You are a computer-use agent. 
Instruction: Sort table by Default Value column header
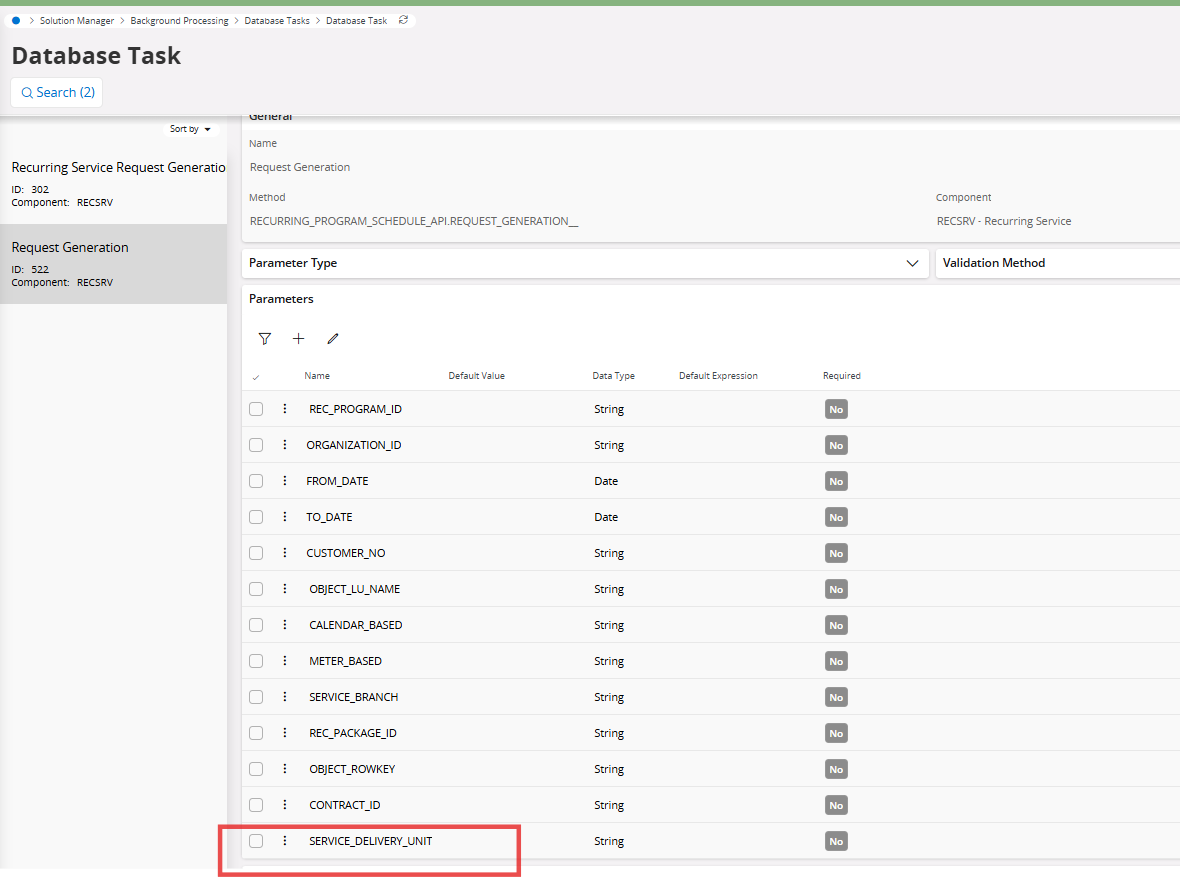476,376
